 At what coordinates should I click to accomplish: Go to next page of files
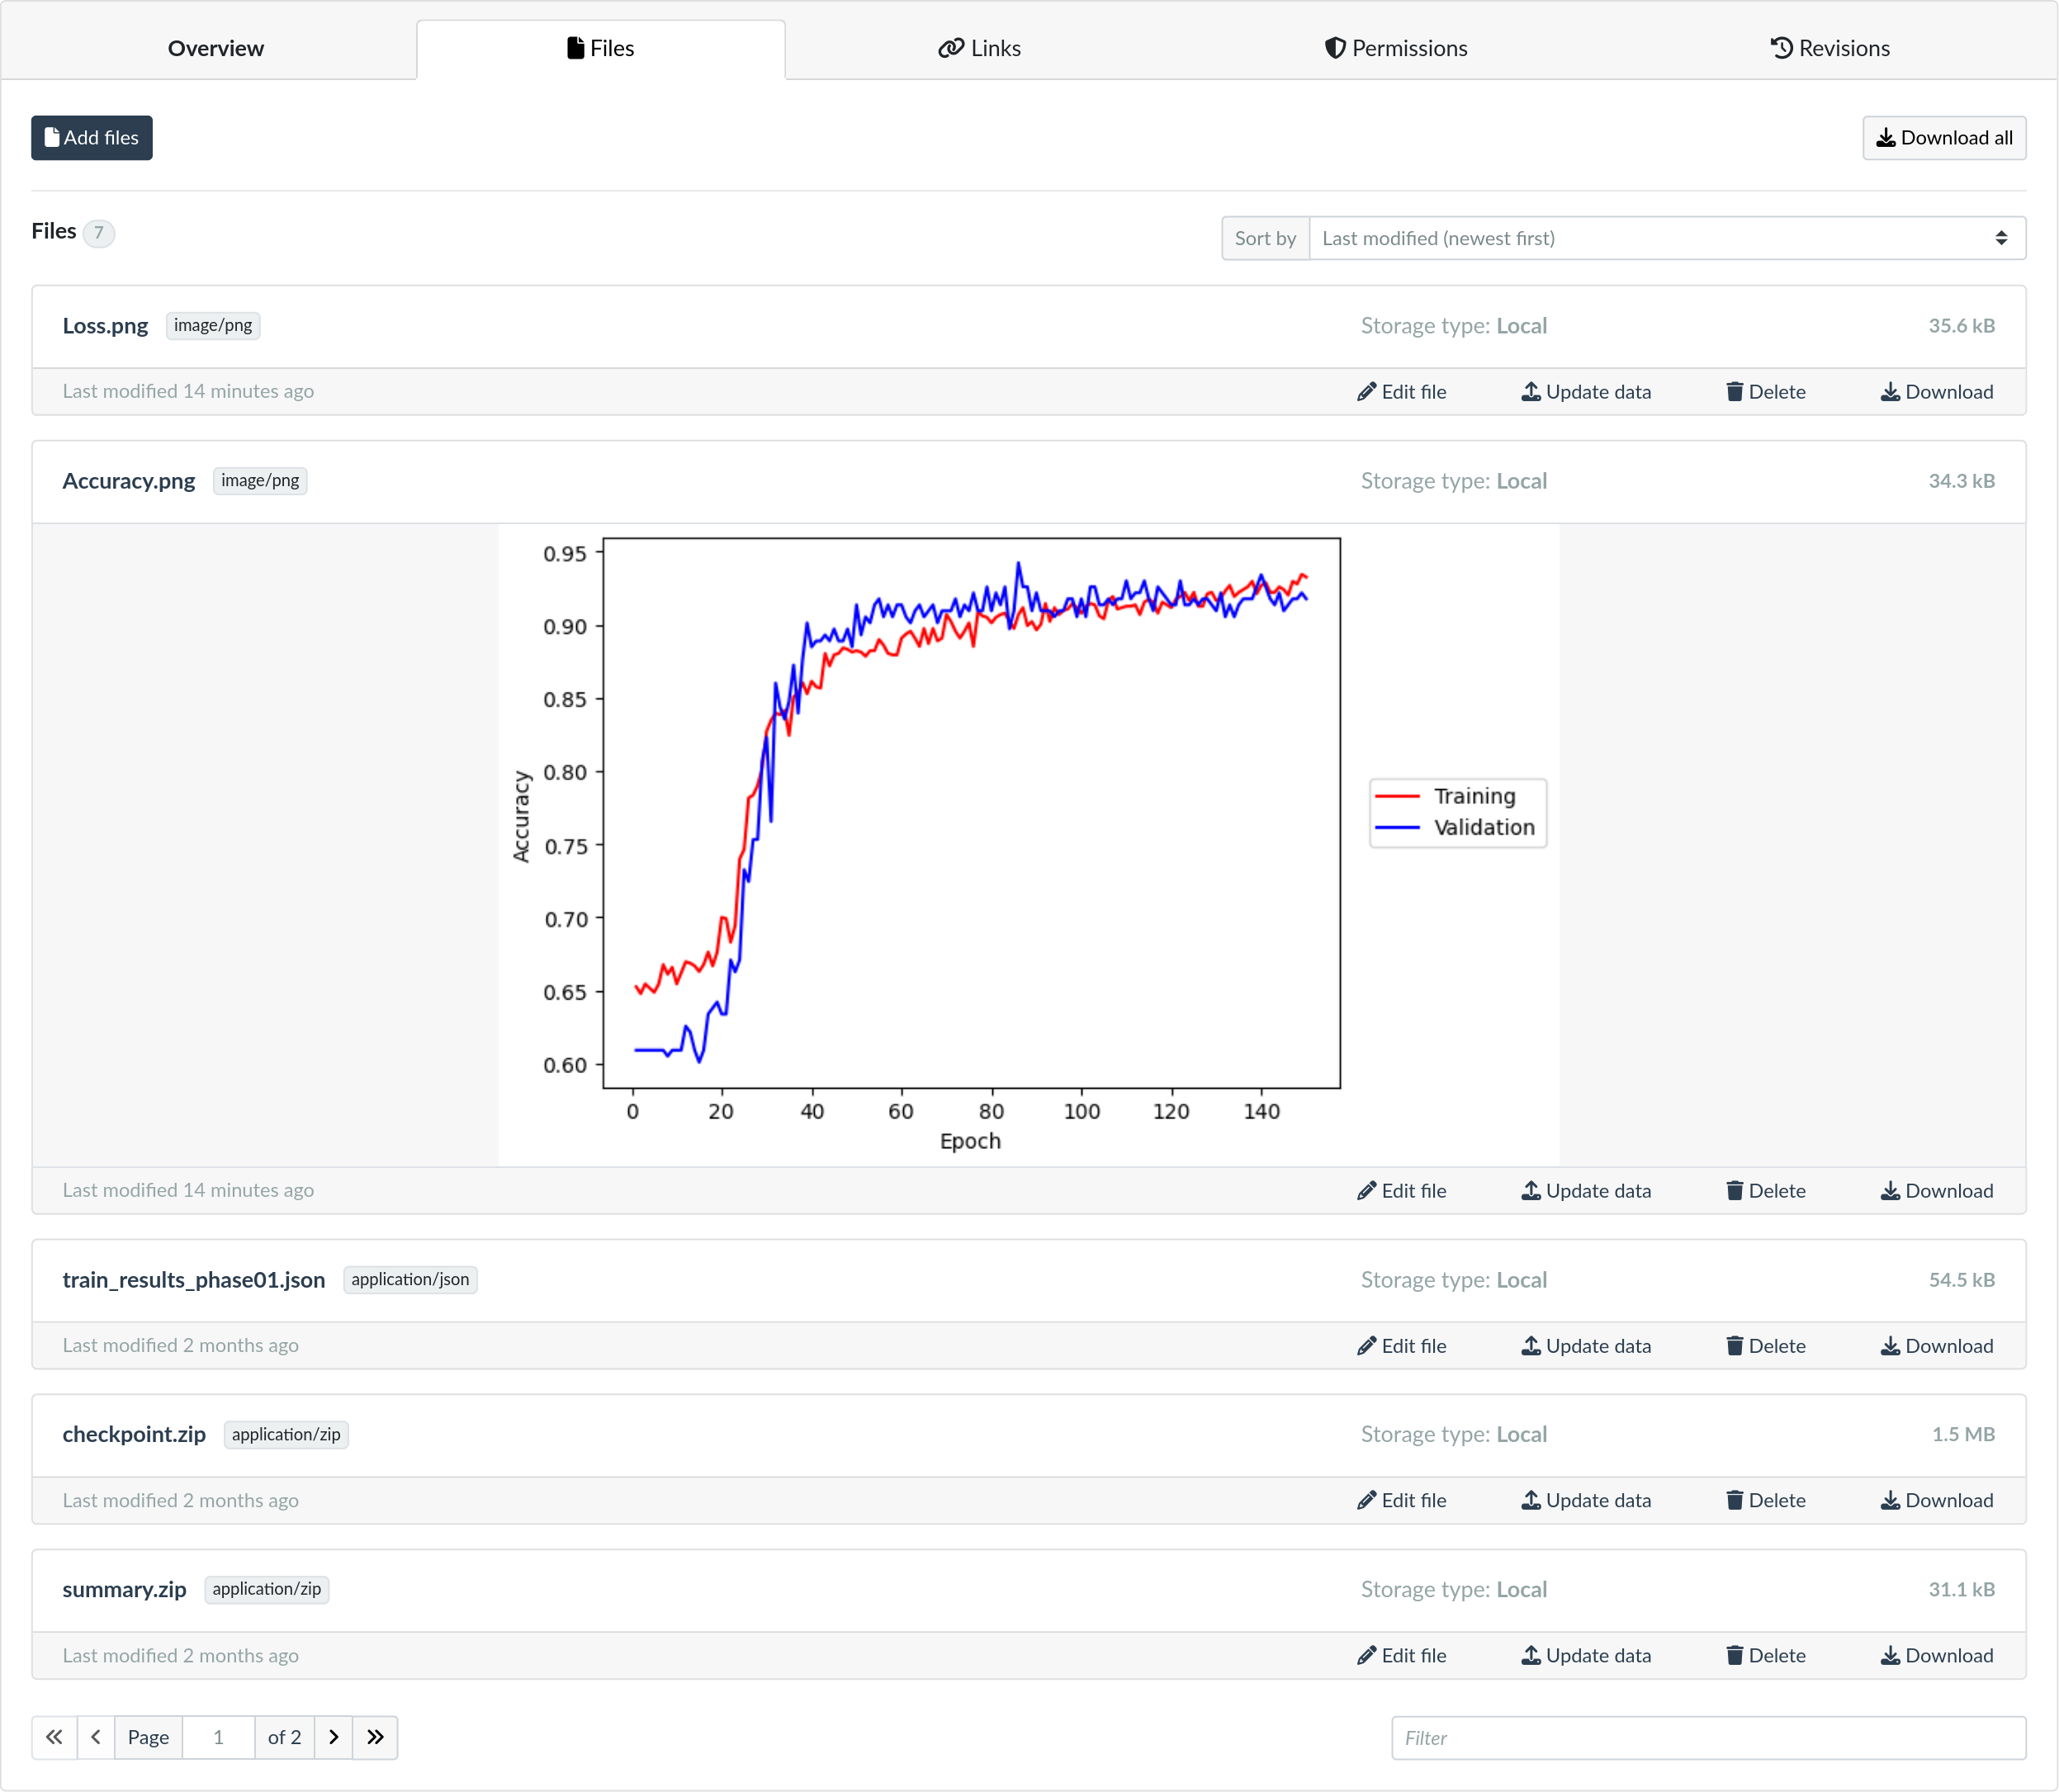coord(334,1737)
